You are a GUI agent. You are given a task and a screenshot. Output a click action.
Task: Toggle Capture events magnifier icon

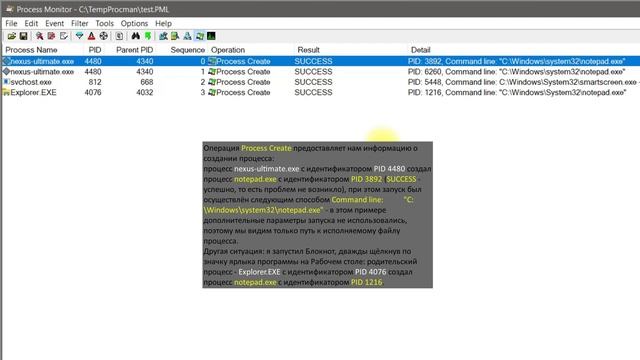point(39,36)
